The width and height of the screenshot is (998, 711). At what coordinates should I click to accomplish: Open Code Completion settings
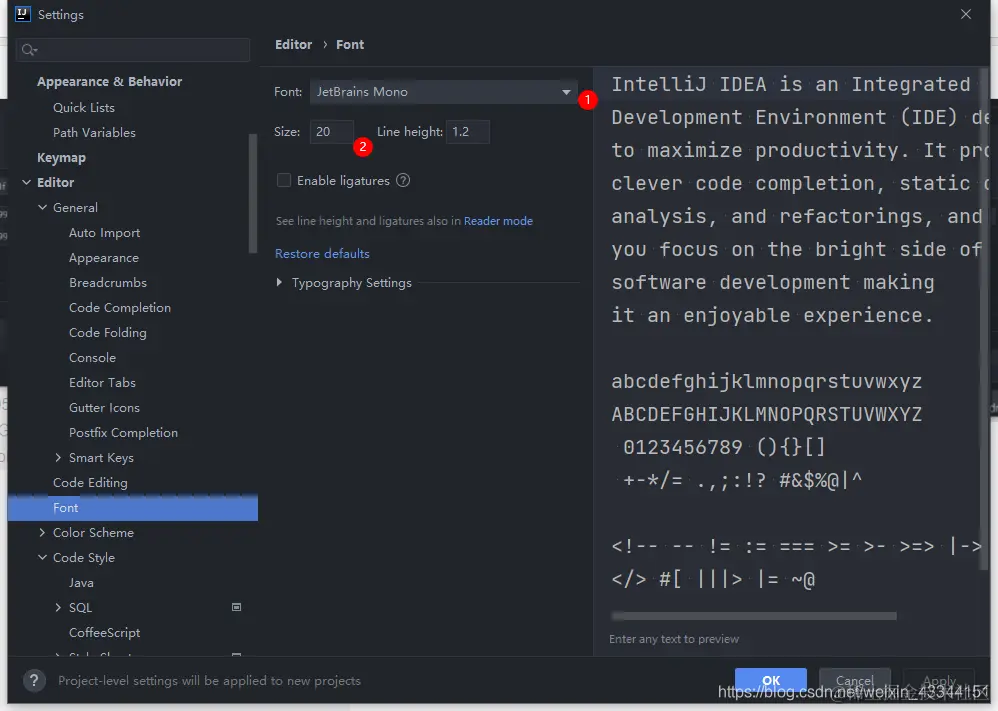[x=120, y=307]
